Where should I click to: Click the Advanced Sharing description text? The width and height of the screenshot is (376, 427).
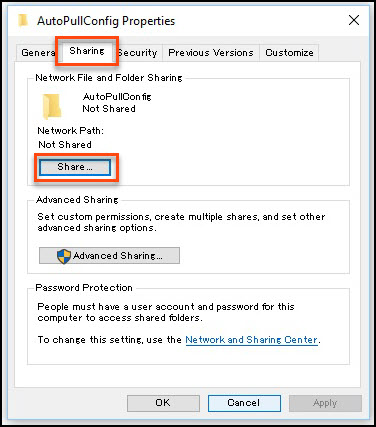[x=181, y=222]
